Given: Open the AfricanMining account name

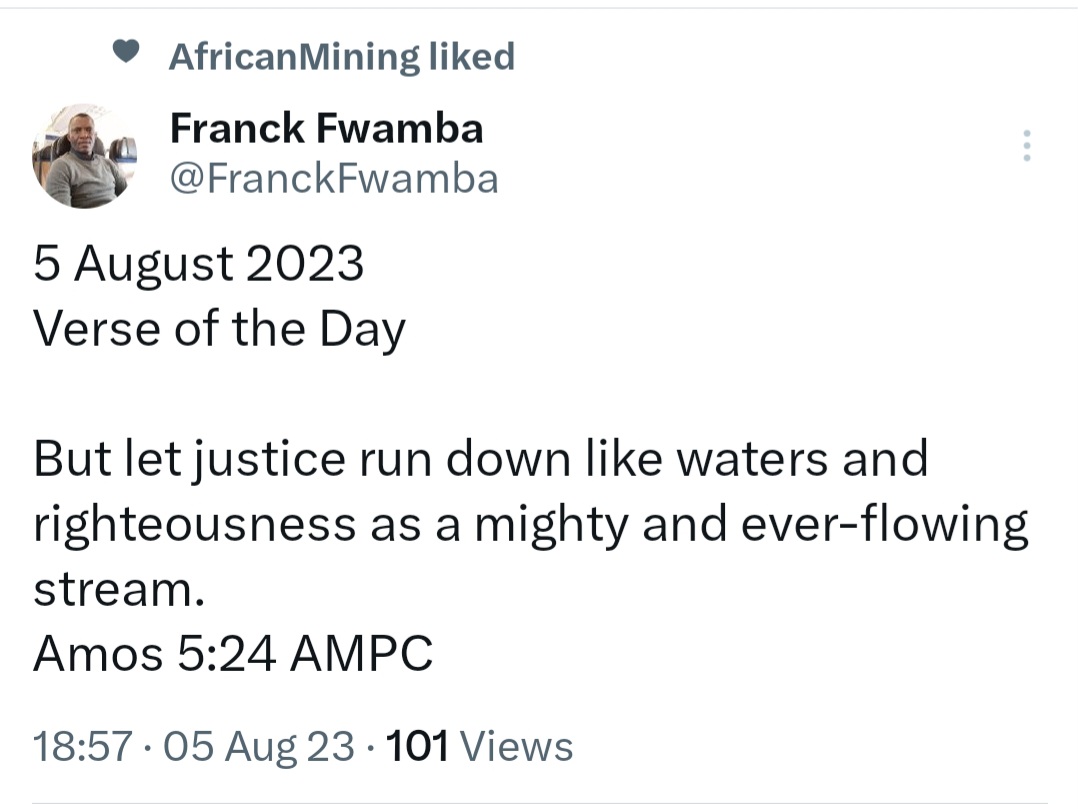Looking at the screenshot, I should pos(293,57).
